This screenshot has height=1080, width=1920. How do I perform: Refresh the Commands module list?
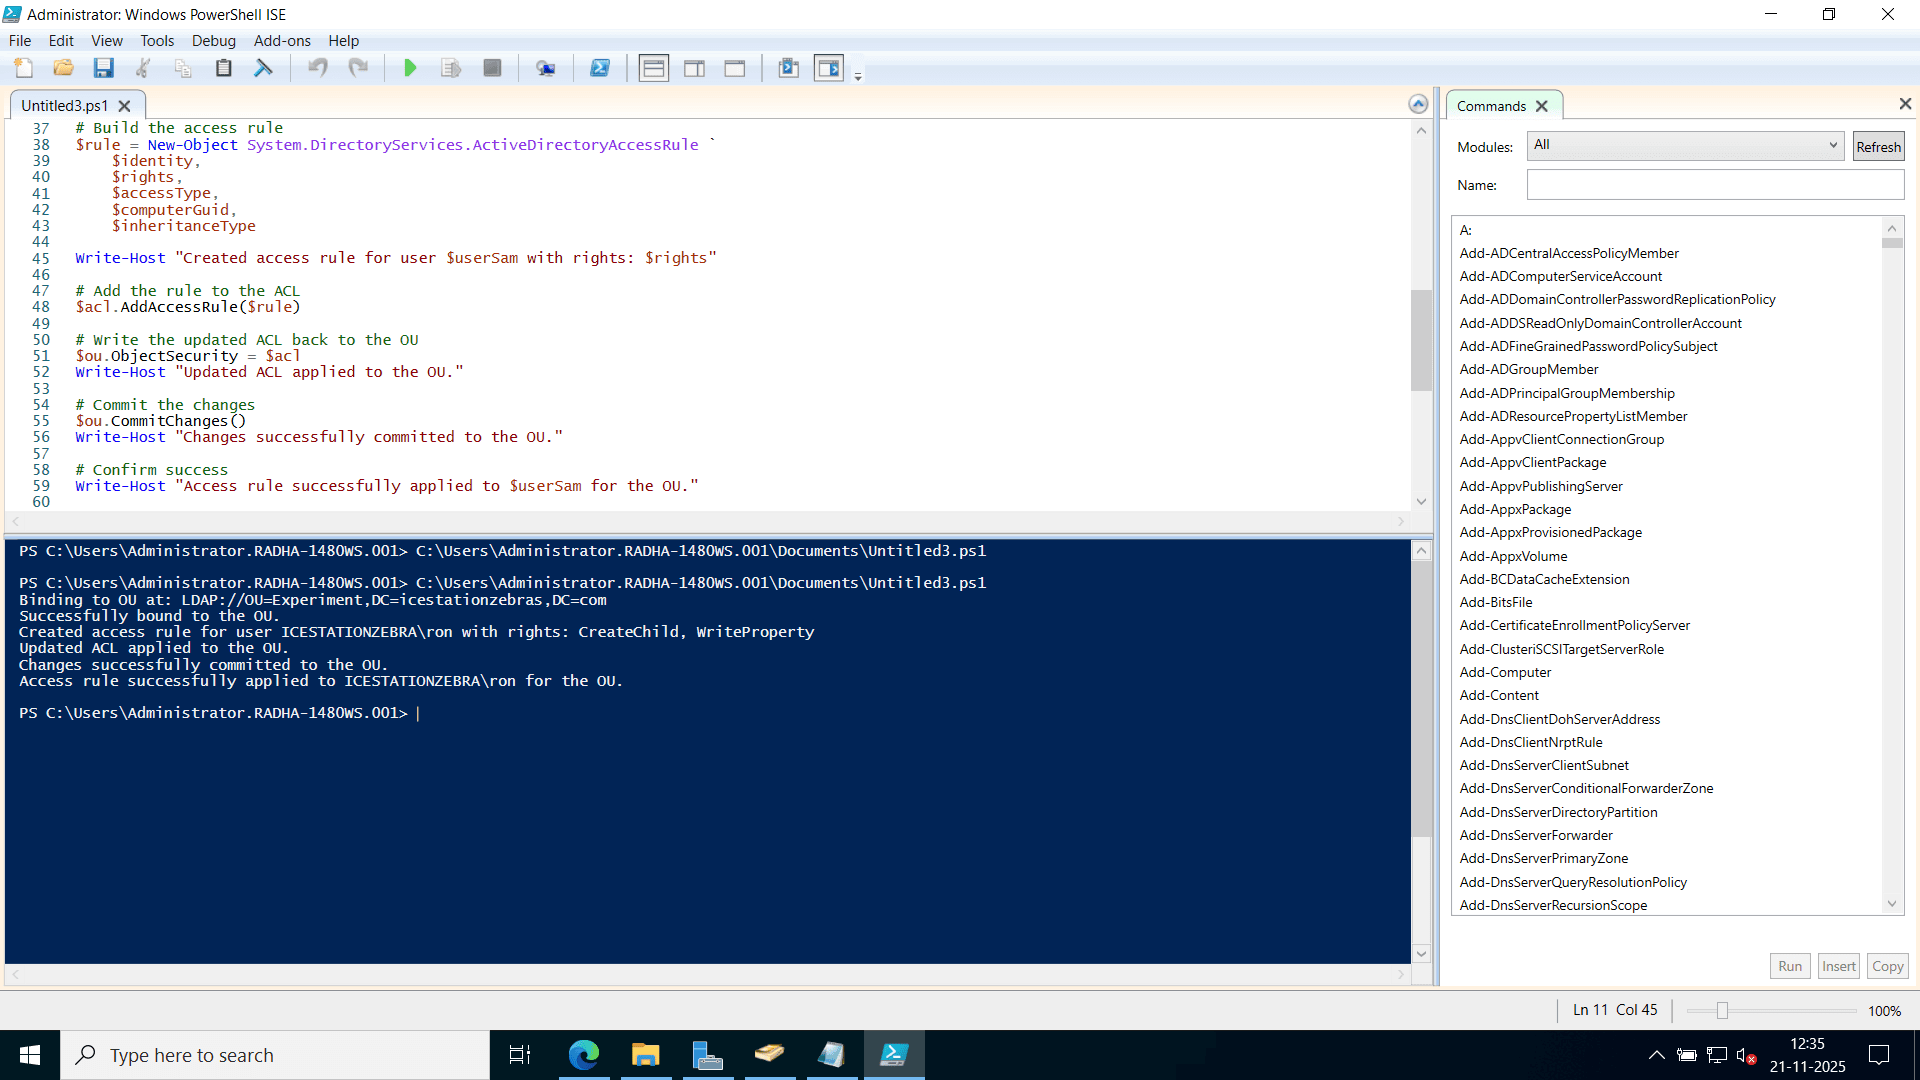pos(1877,145)
